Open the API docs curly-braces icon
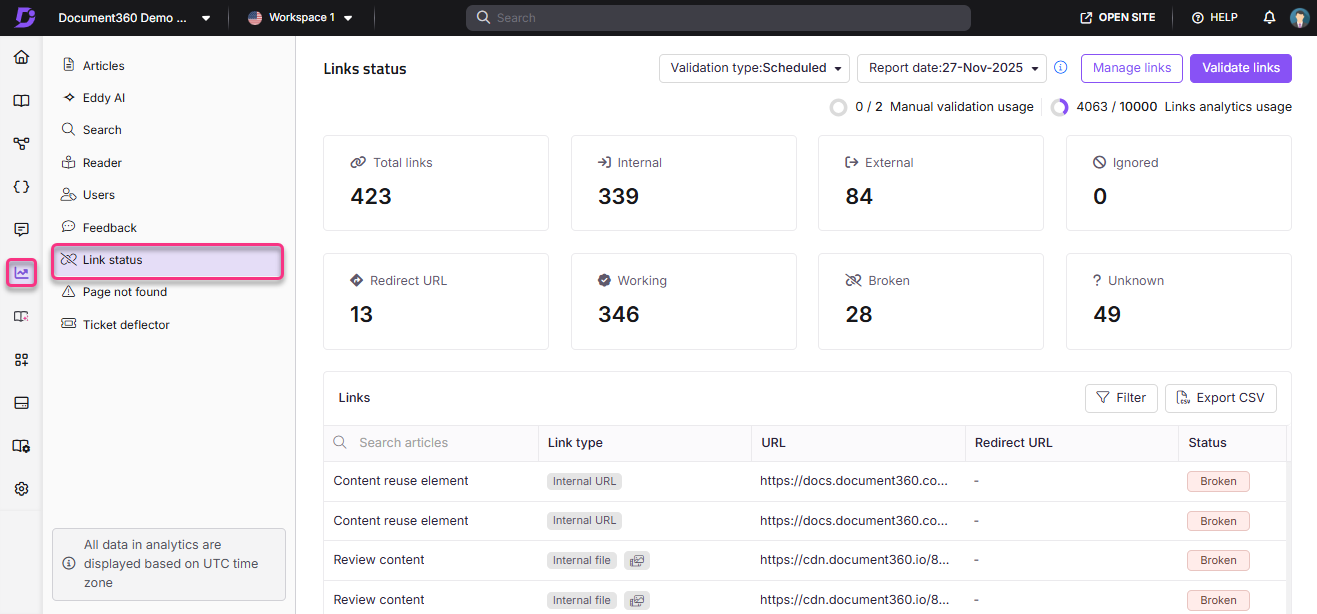The image size is (1317, 614). tap(21, 186)
